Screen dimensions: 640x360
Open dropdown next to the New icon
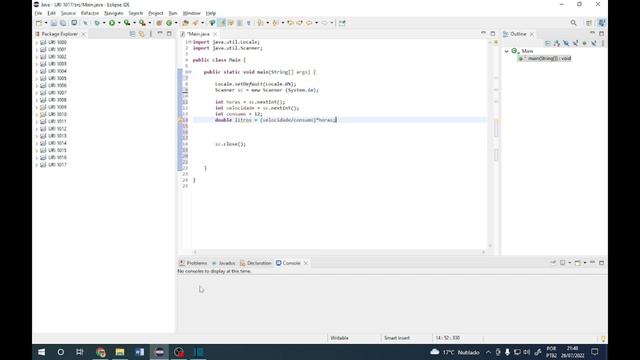[46, 23]
